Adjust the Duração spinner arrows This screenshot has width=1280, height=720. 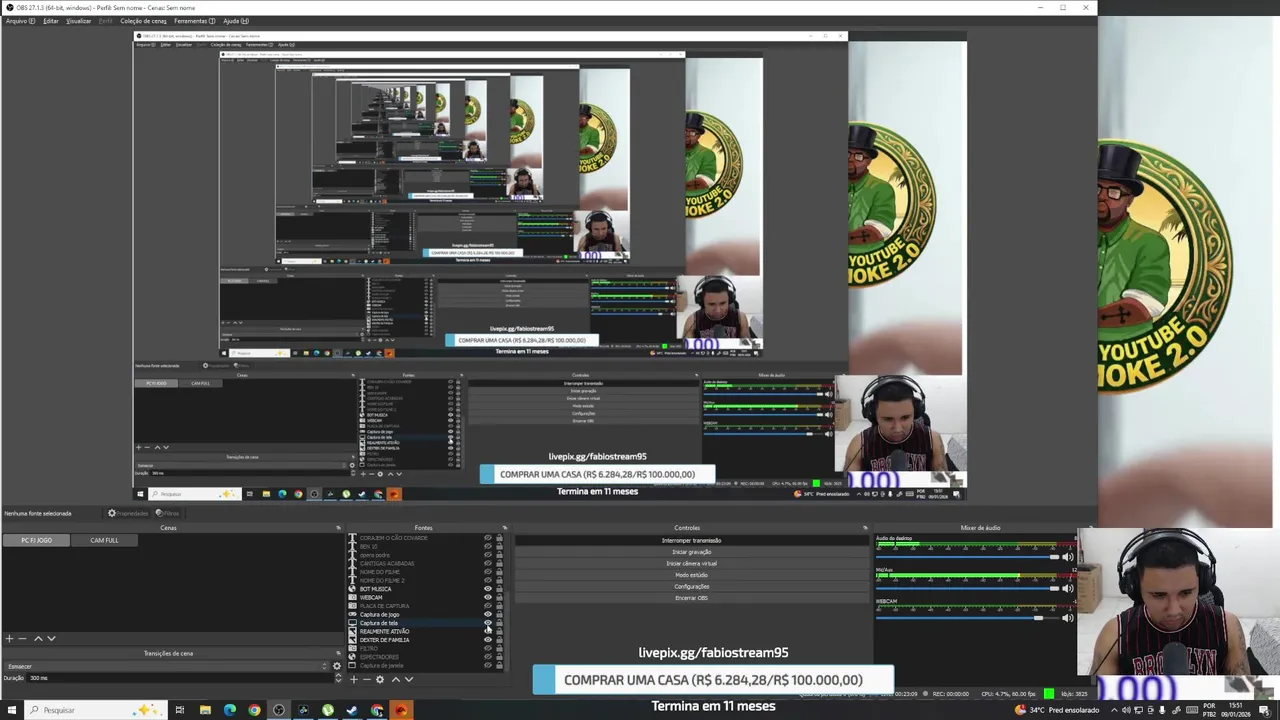[x=338, y=677]
